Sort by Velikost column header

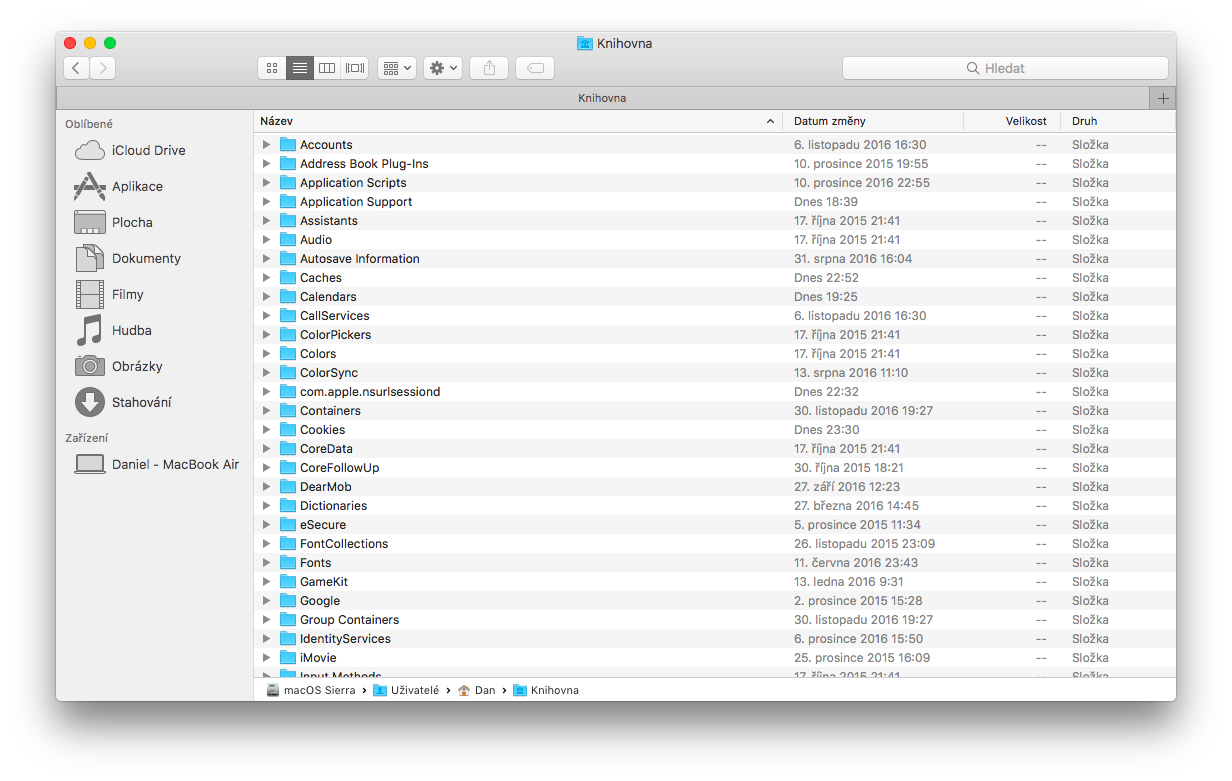(x=1011, y=121)
